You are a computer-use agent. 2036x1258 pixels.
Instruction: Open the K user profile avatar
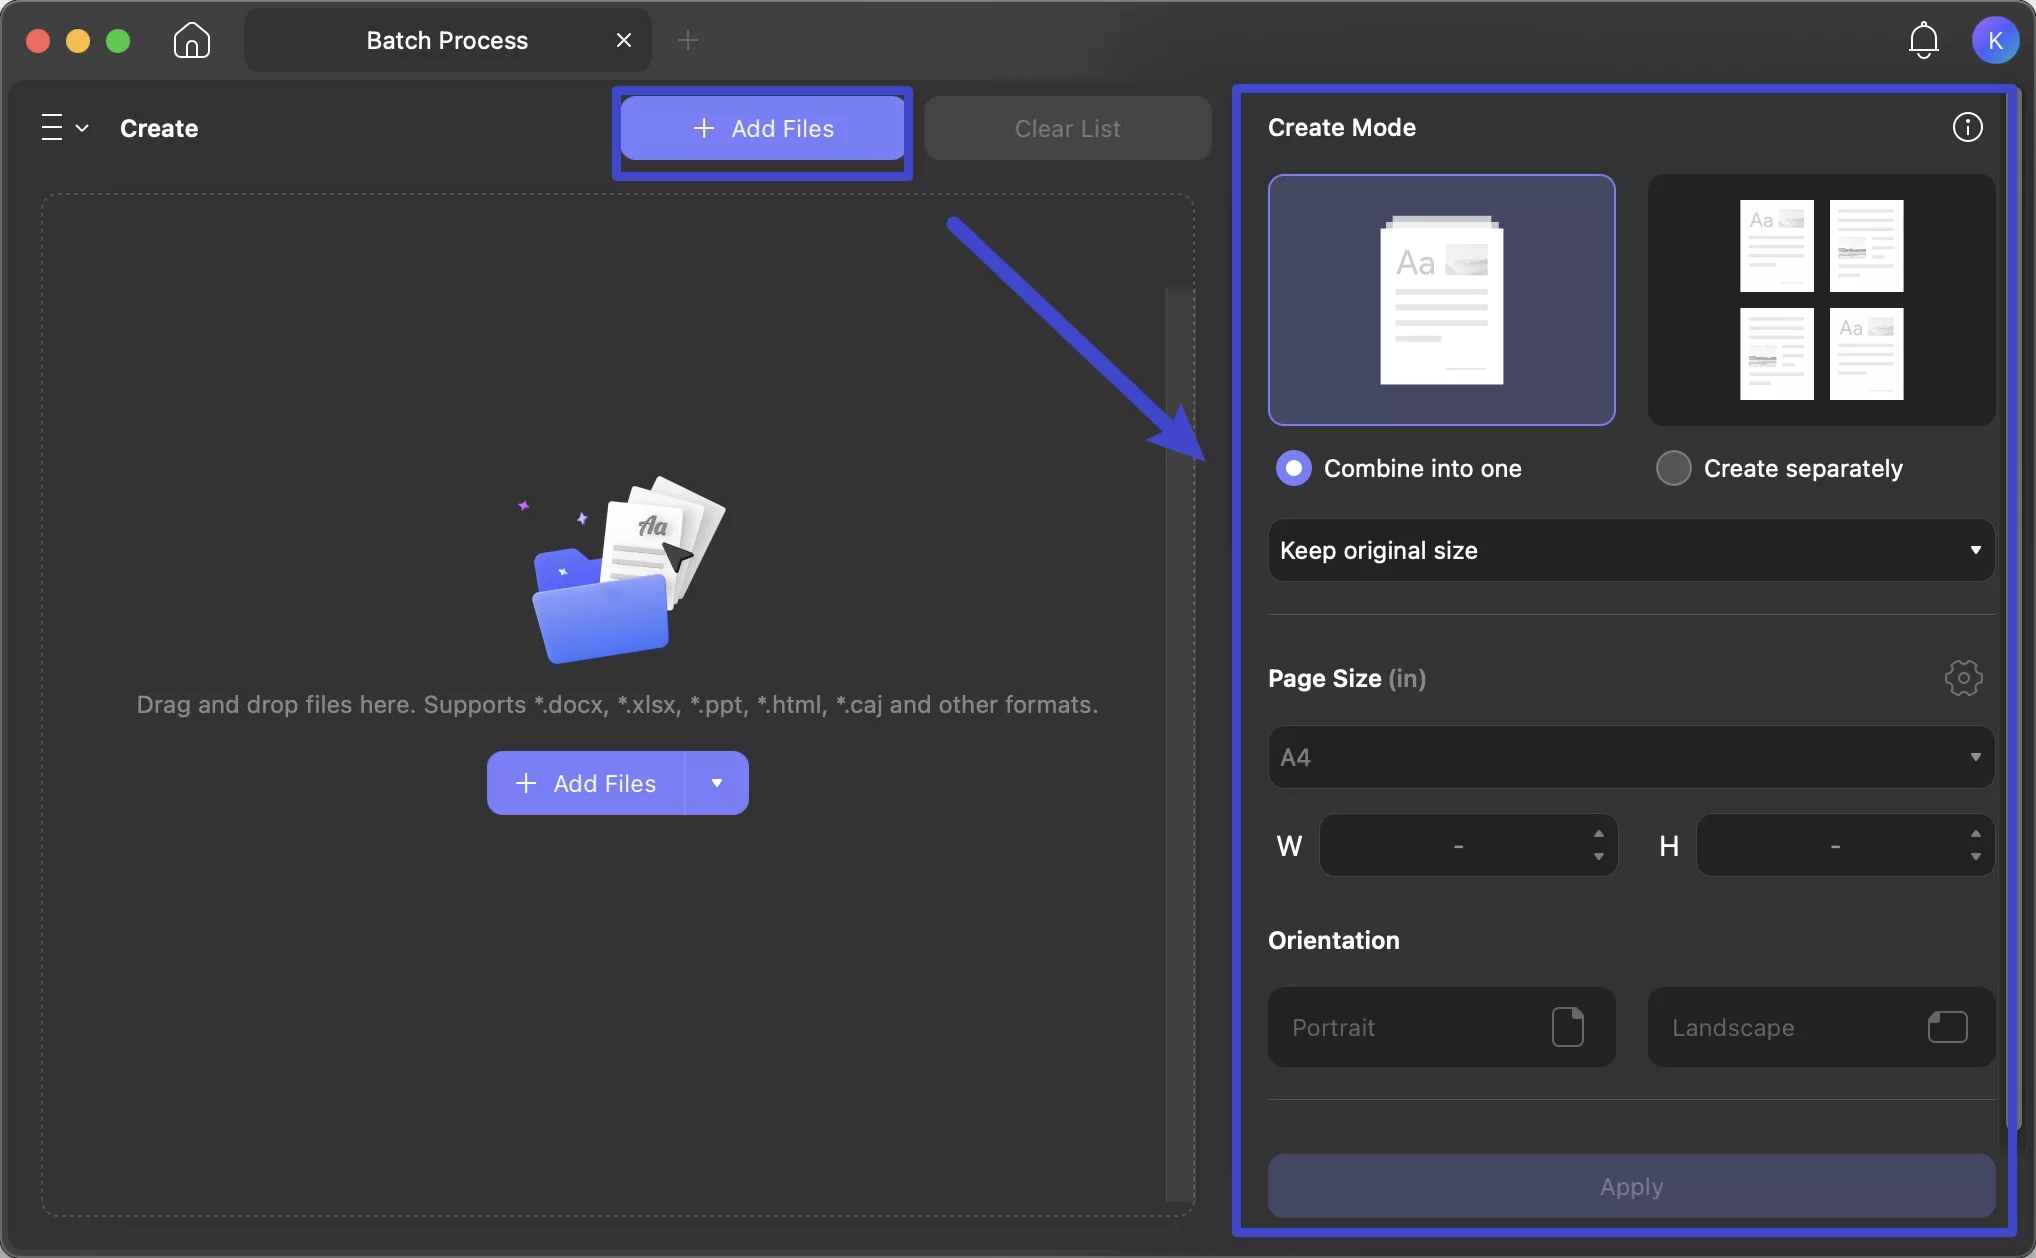[1996, 40]
